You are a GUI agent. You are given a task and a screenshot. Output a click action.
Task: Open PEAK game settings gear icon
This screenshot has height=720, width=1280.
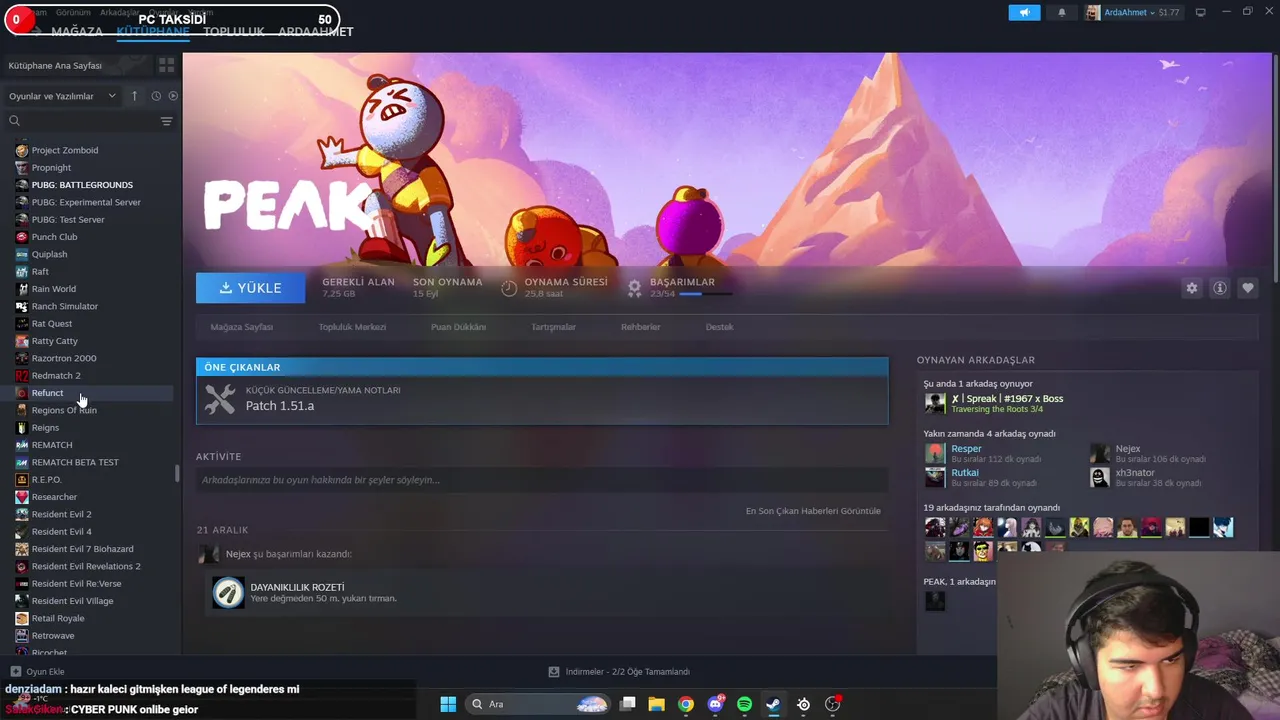(x=1191, y=288)
